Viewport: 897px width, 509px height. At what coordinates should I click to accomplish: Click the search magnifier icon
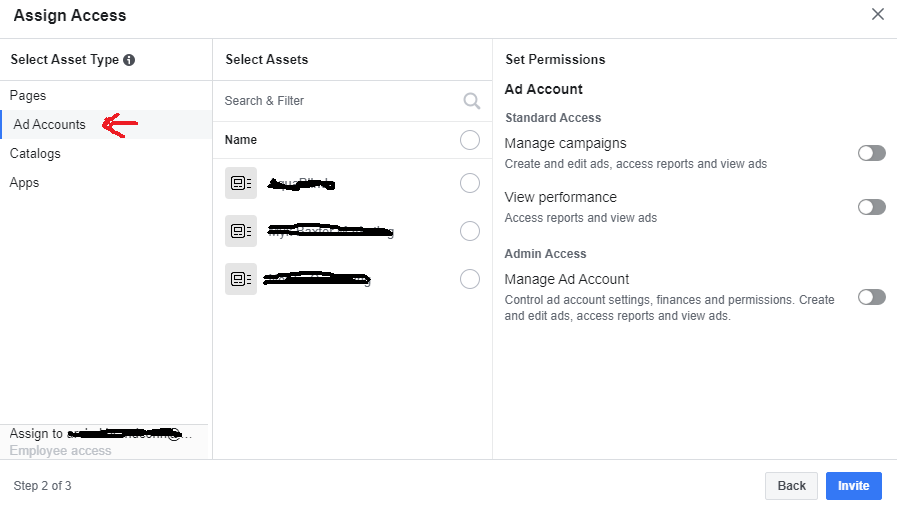click(x=472, y=101)
